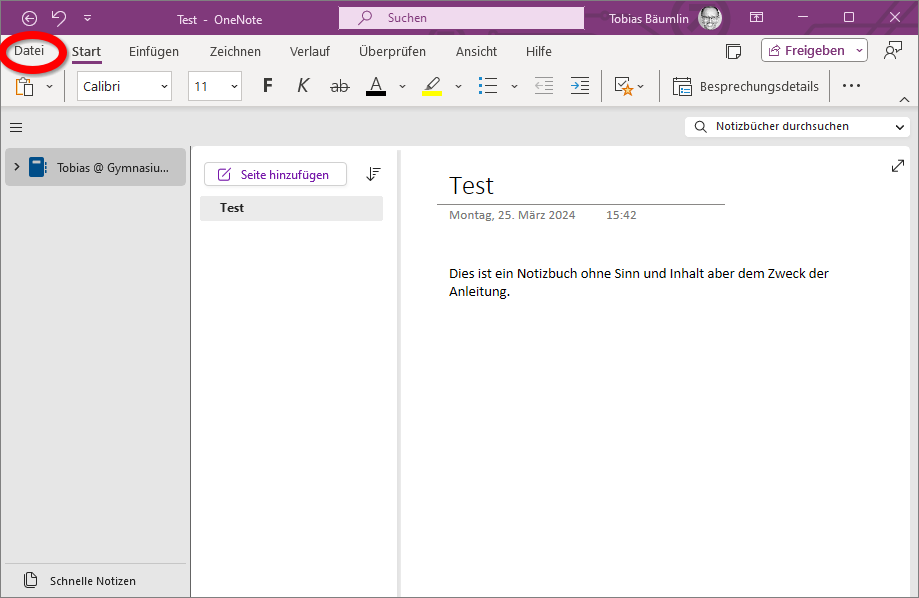Click sort pages icon
Image resolution: width=919 pixels, height=598 pixels.
[373, 174]
